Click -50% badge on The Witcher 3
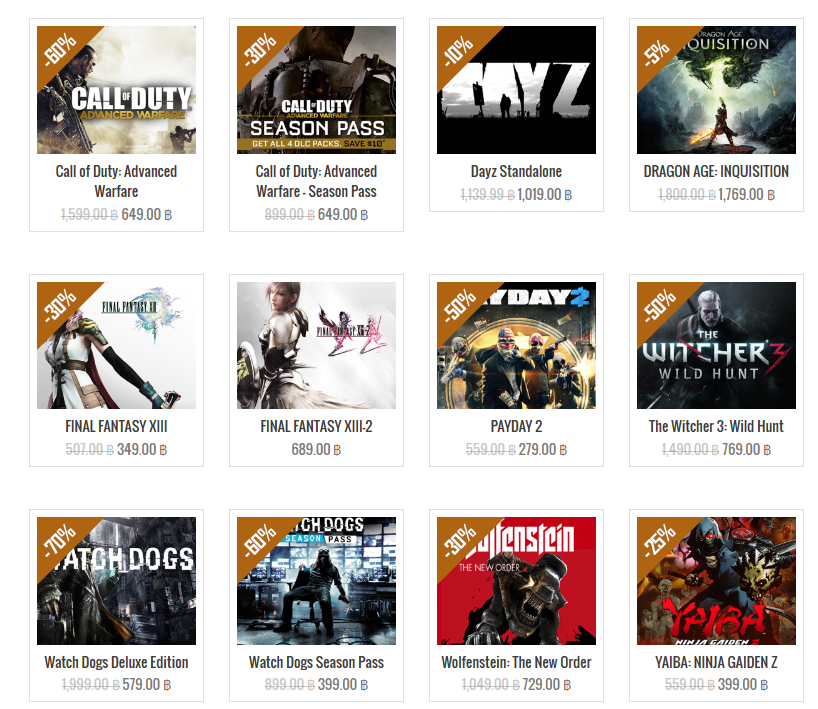The image size is (818, 709). click(659, 305)
